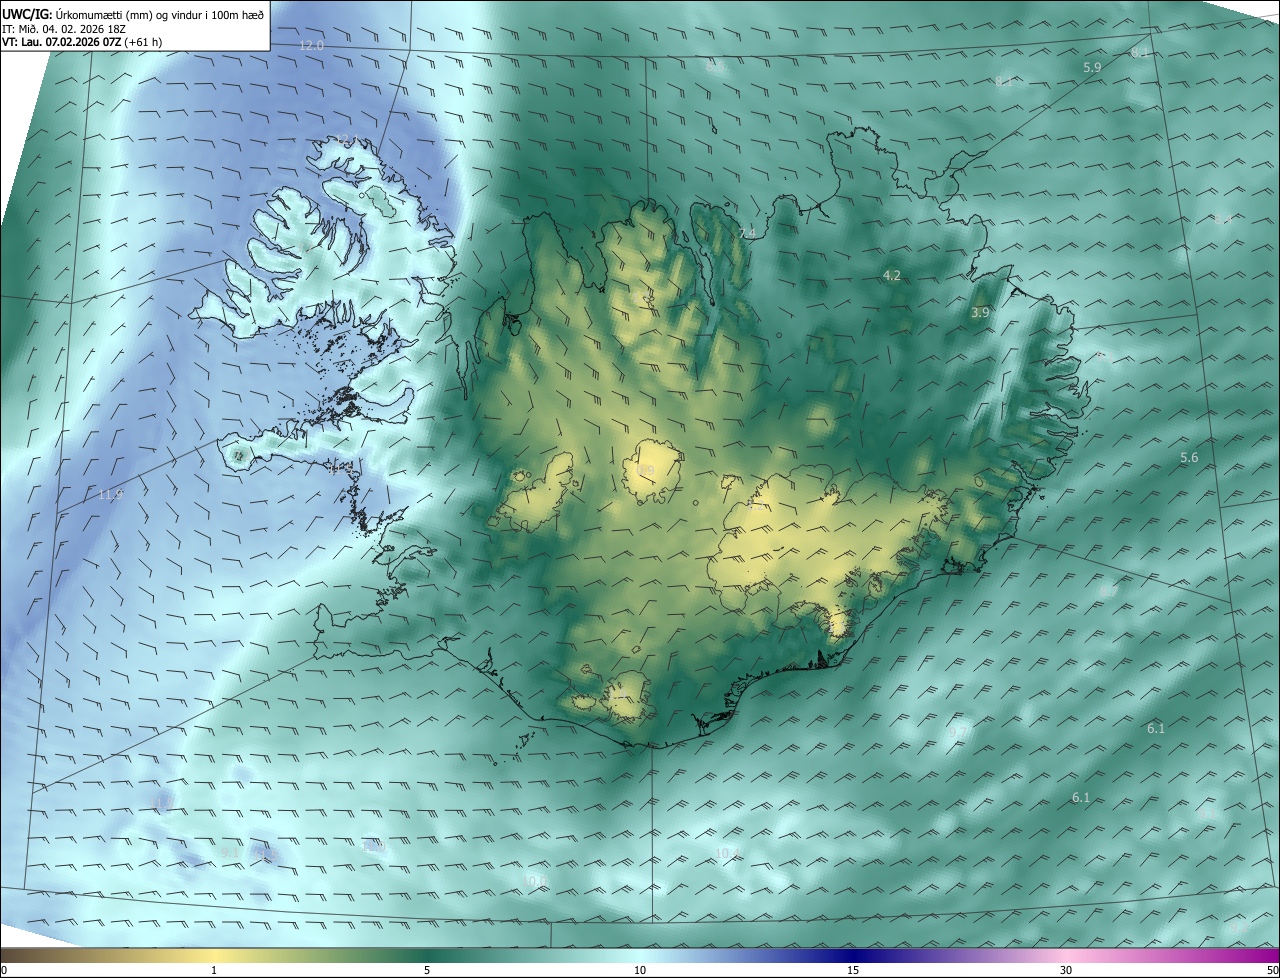The height and width of the screenshot is (978, 1280).
Task: Click the map value '11.9' west of Snæfellsnes
Action: click(x=111, y=494)
